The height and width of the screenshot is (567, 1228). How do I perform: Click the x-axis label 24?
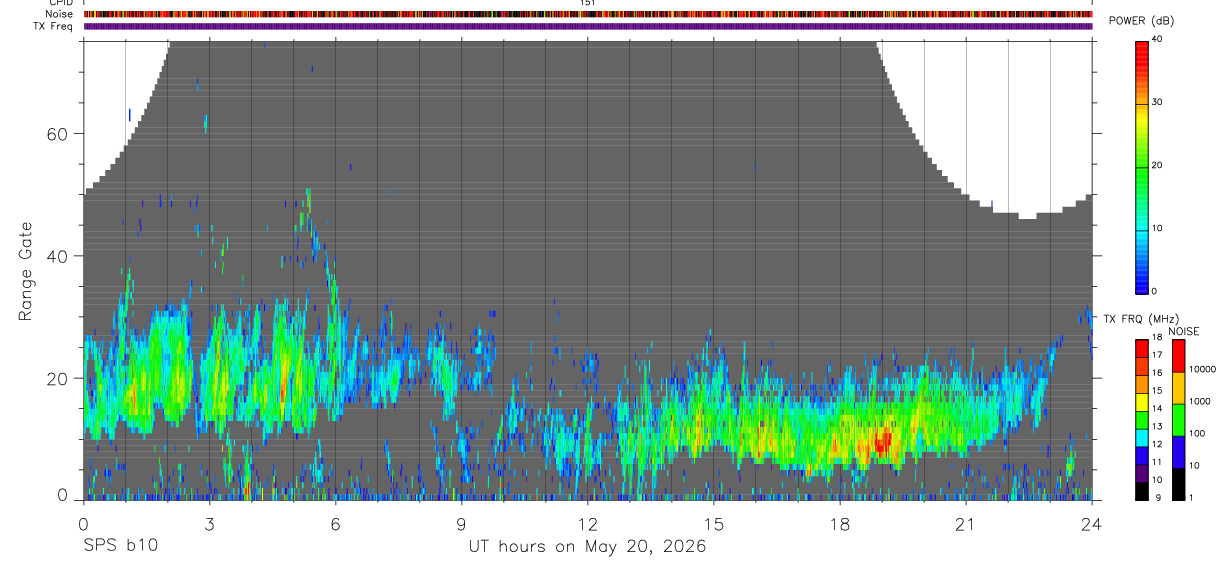click(x=1092, y=524)
